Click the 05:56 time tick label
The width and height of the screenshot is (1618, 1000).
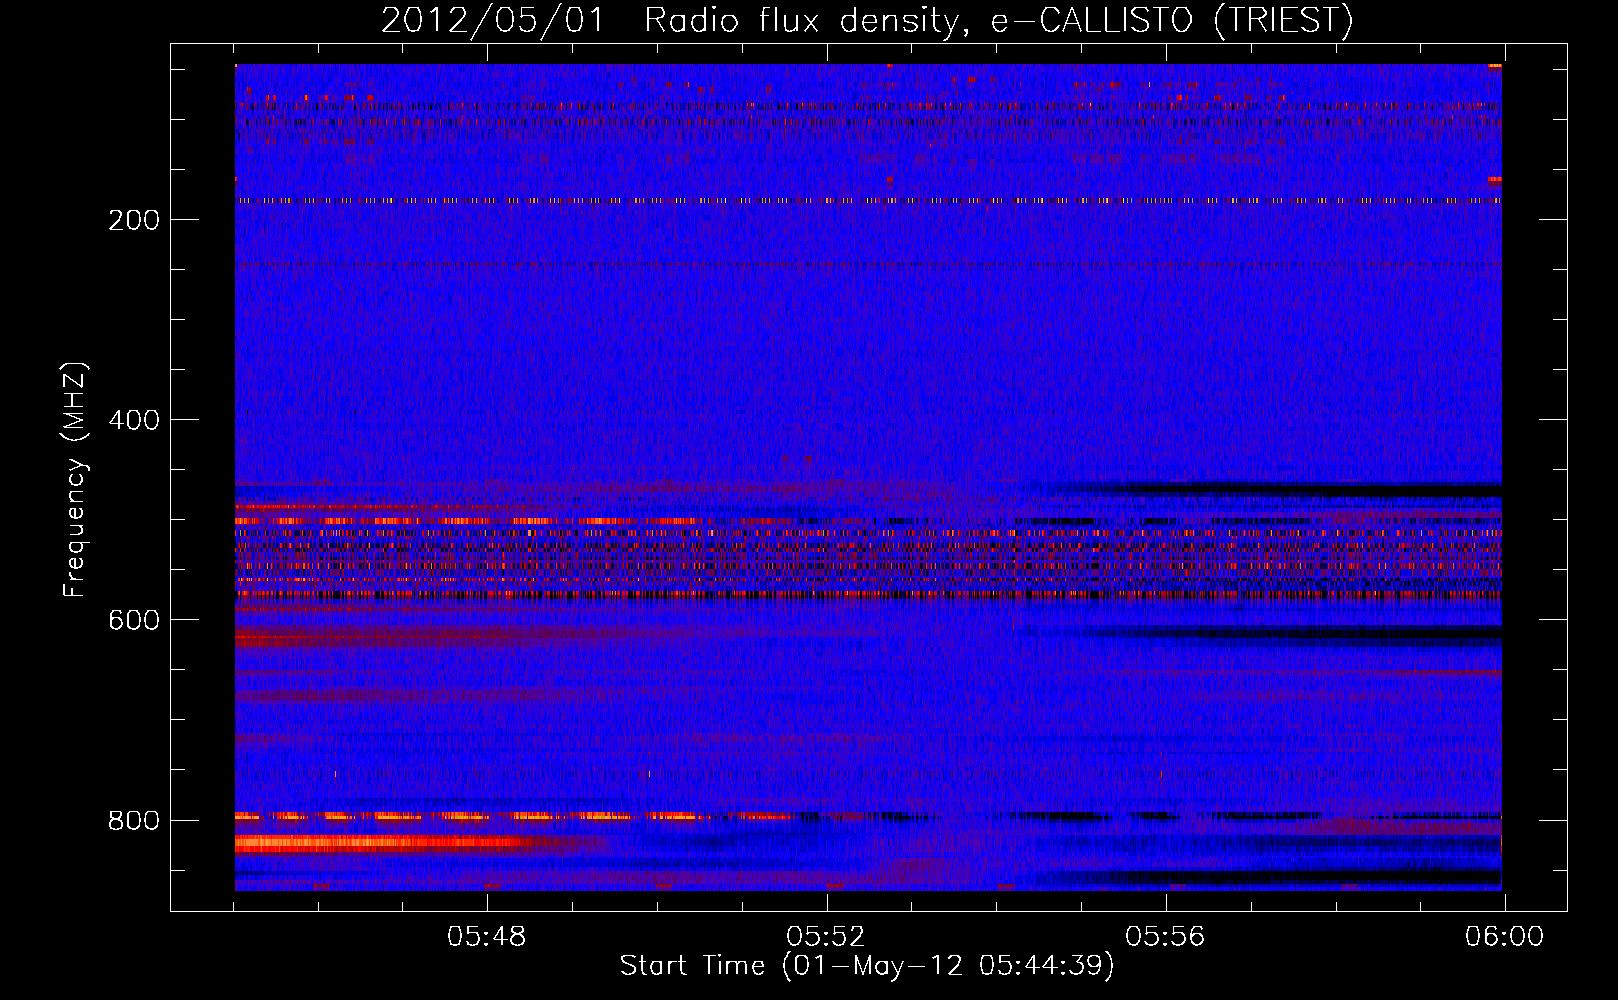point(1165,937)
